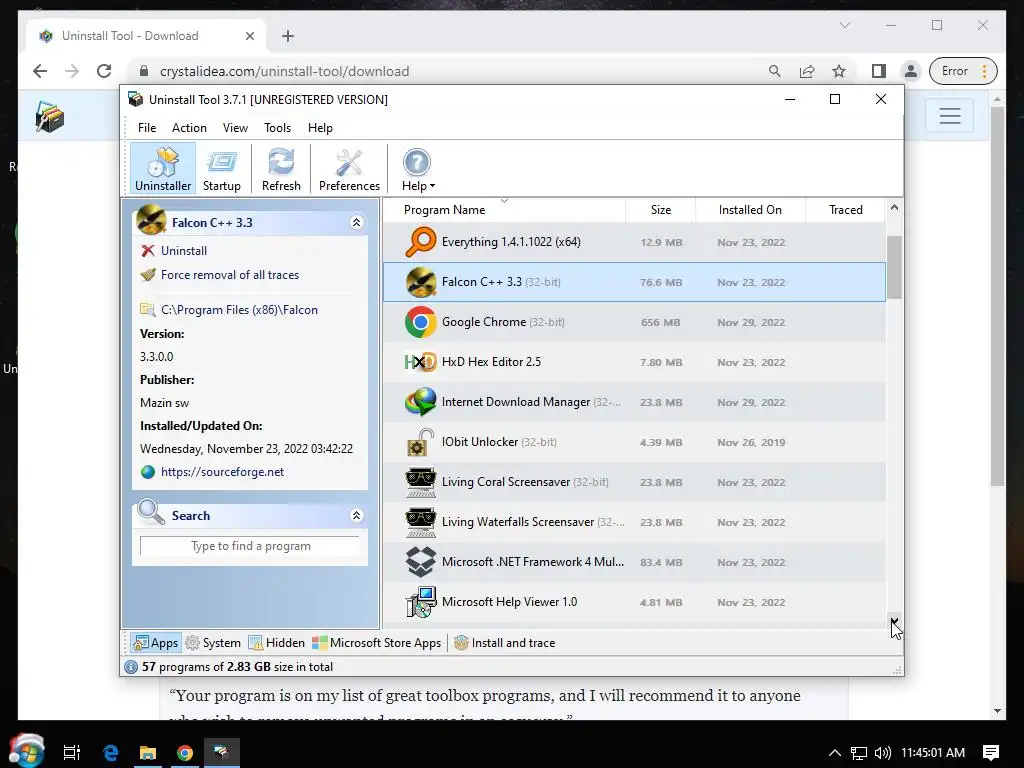Sort by Size column header
This screenshot has width=1024, height=768.
pyautogui.click(x=661, y=210)
